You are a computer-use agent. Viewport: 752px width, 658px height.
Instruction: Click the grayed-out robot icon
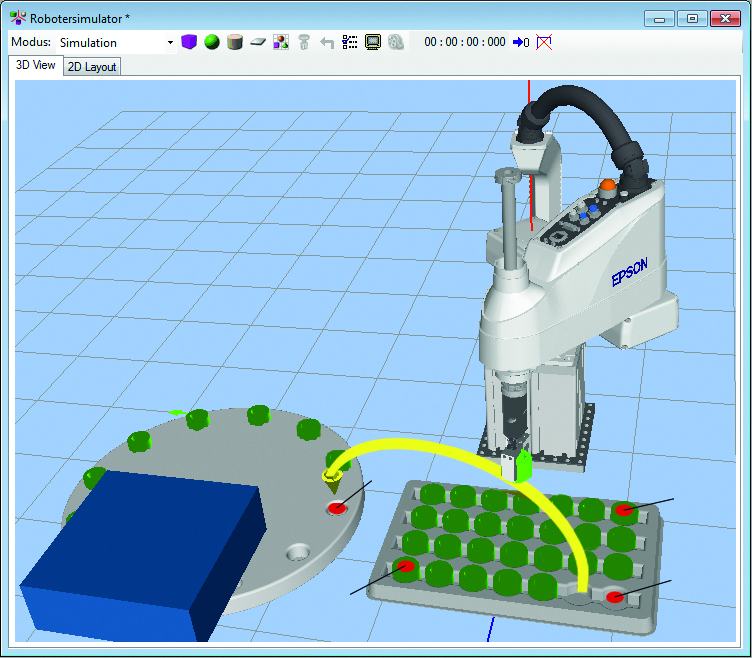(304, 42)
